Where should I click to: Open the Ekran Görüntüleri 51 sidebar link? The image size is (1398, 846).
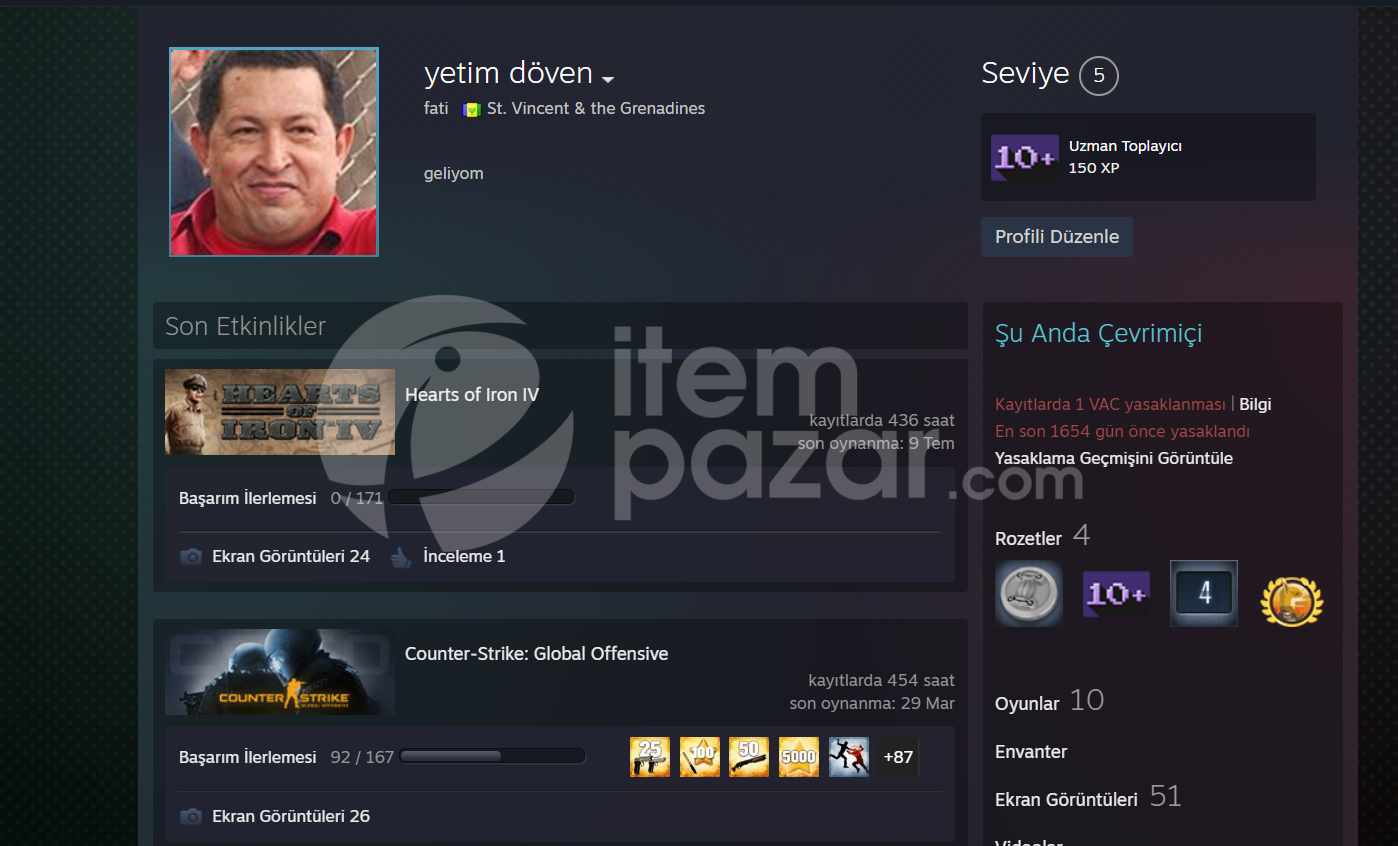1088,797
